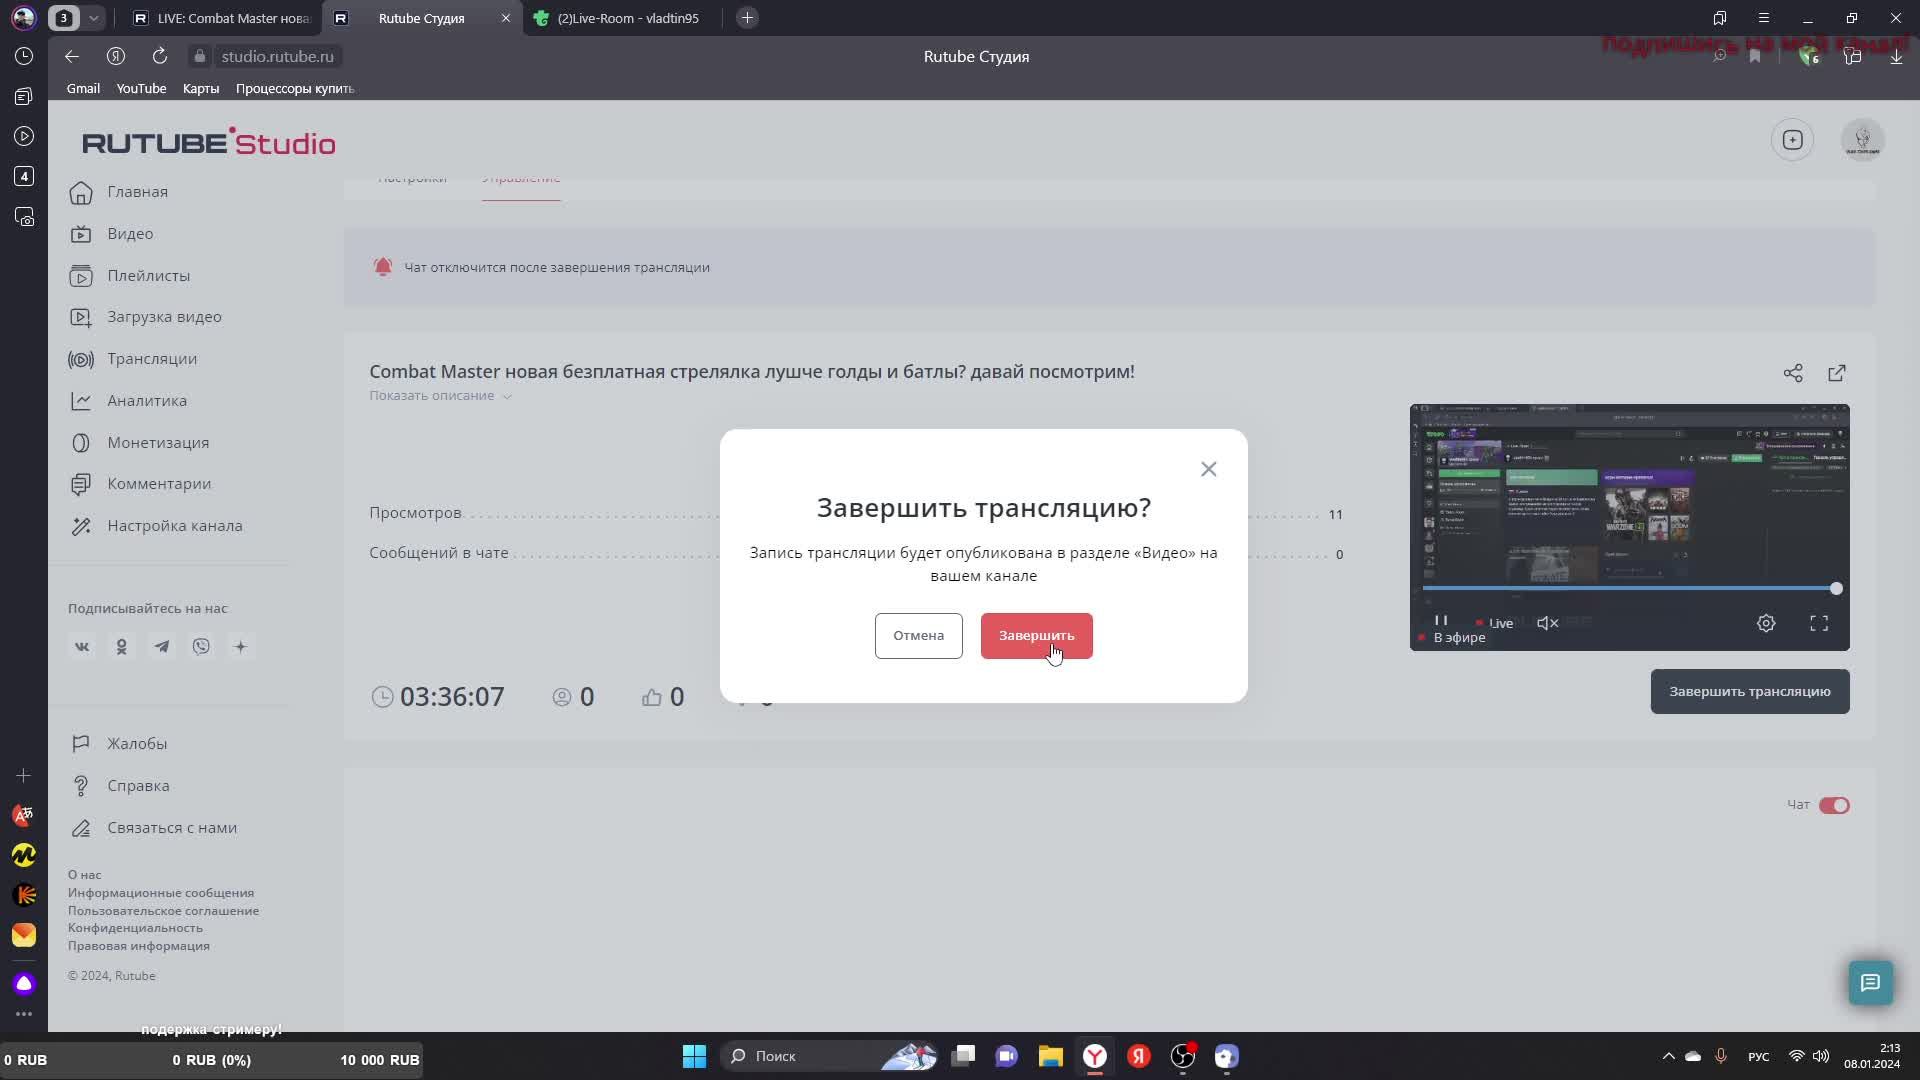The width and height of the screenshot is (1920, 1080).
Task: Open the tab list dropdown arrow in the browser
Action: pos(93,18)
